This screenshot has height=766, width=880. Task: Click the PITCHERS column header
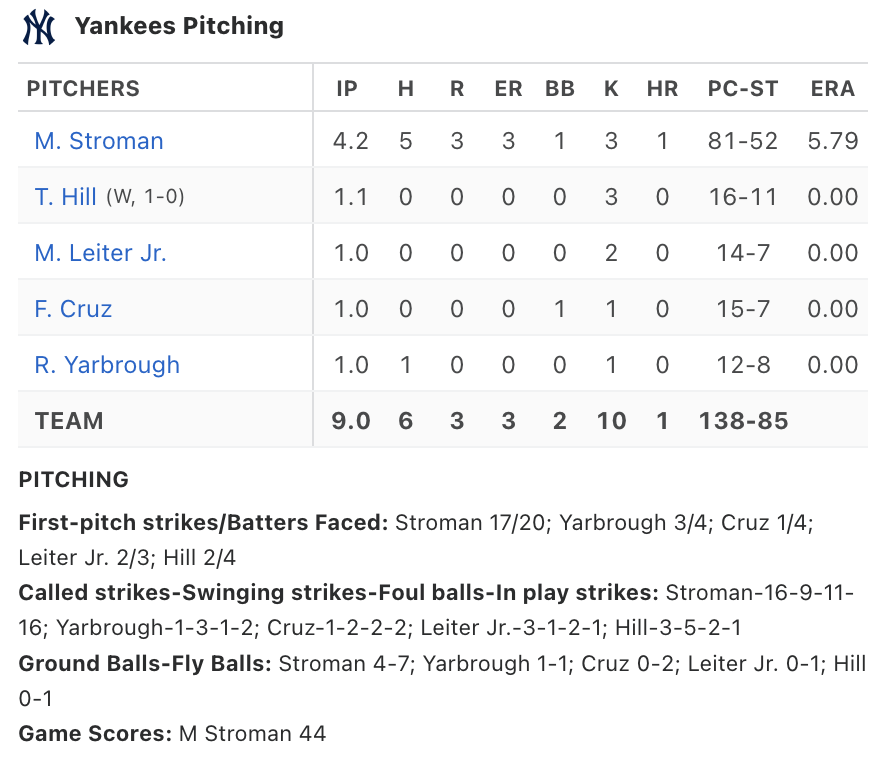[x=83, y=89]
